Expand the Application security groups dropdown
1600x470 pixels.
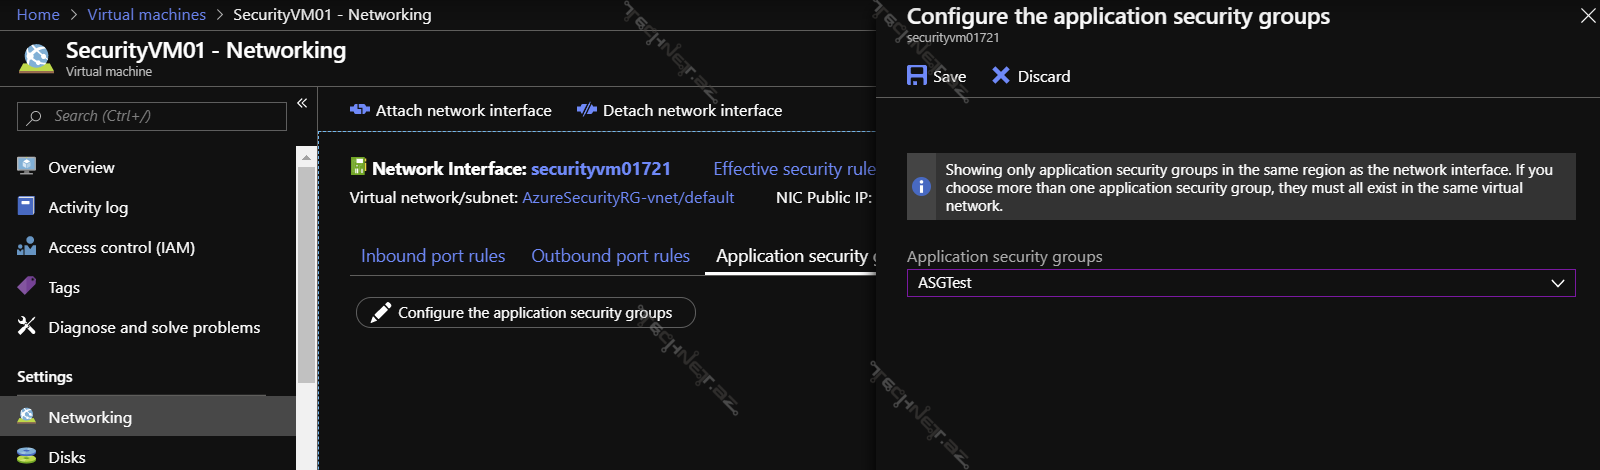(x=1556, y=283)
